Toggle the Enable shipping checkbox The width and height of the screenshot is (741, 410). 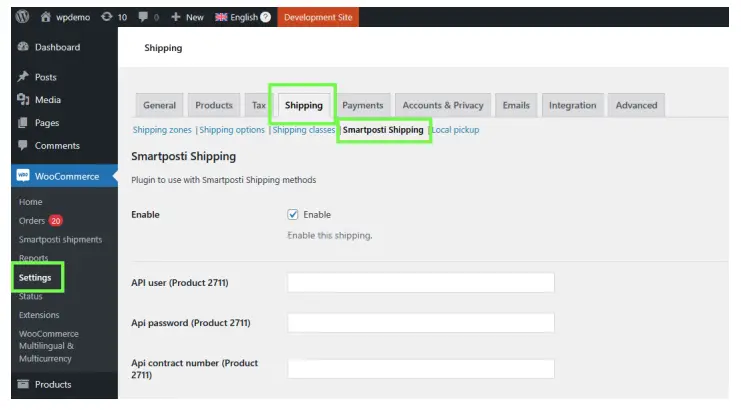point(293,214)
